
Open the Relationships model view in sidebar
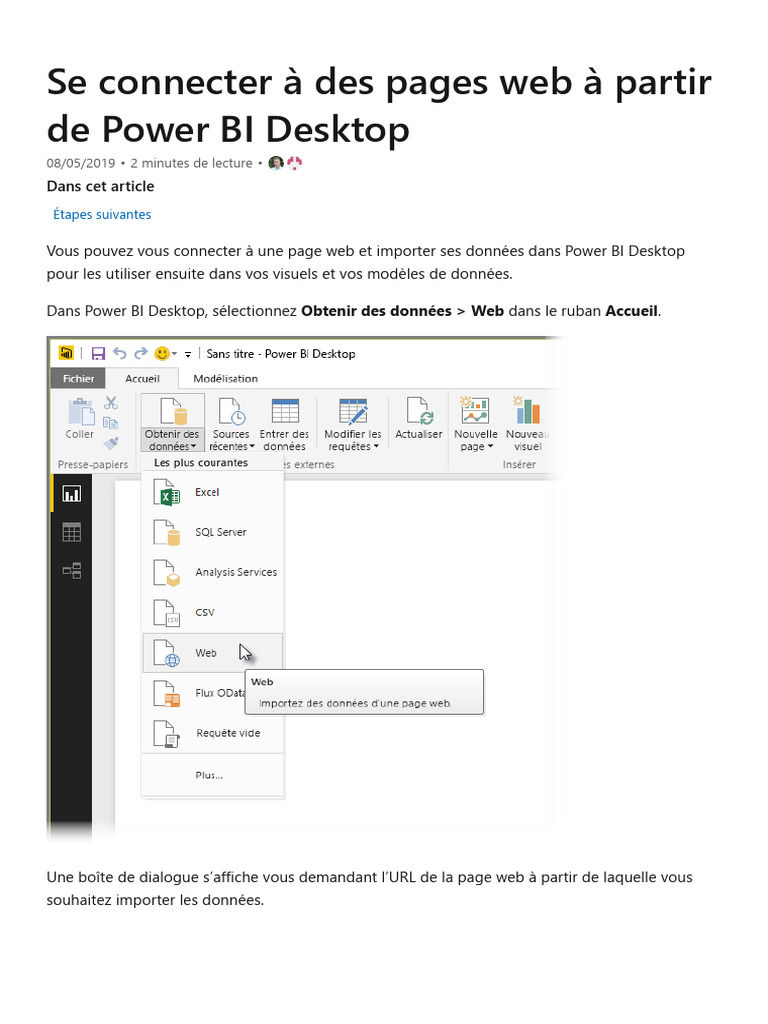click(x=71, y=571)
